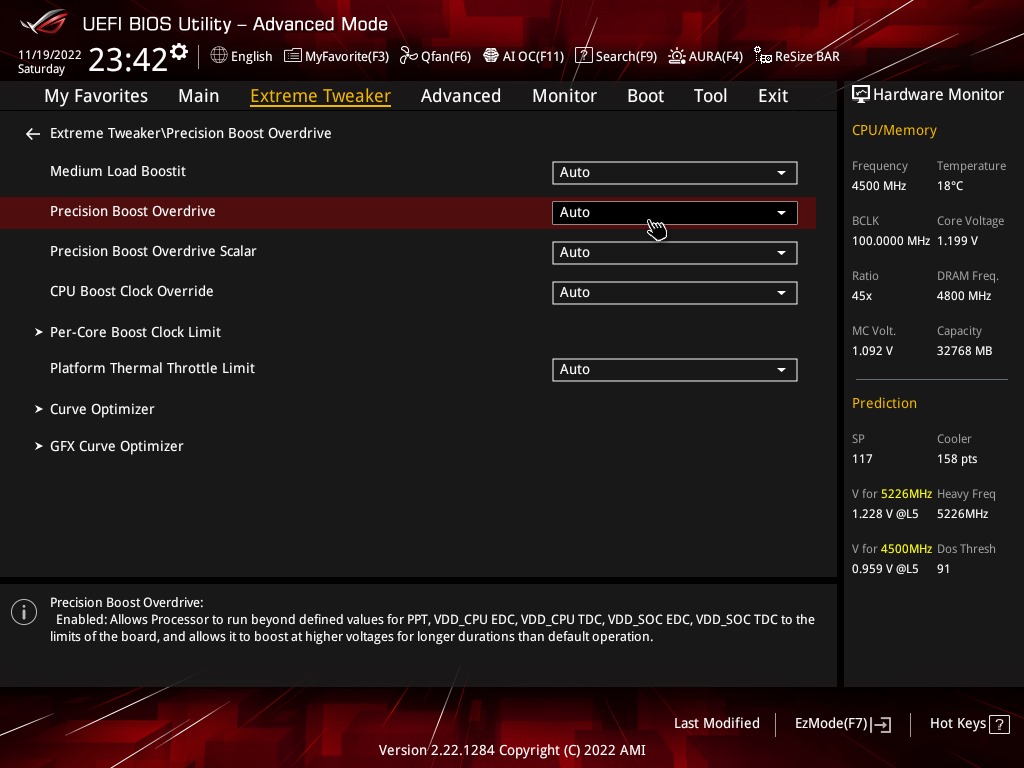Click the 4800 MHz DRAM frequency value

[964, 295]
